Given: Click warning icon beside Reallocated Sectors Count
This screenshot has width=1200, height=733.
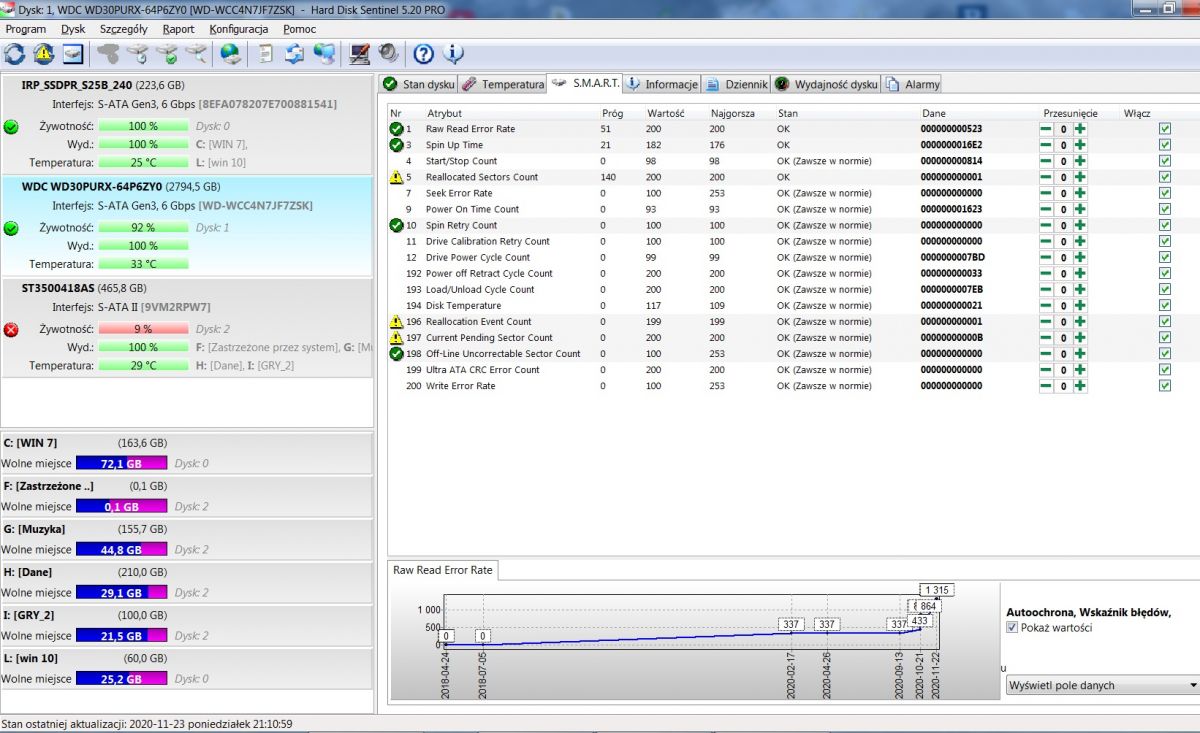Looking at the screenshot, I should (x=396, y=177).
